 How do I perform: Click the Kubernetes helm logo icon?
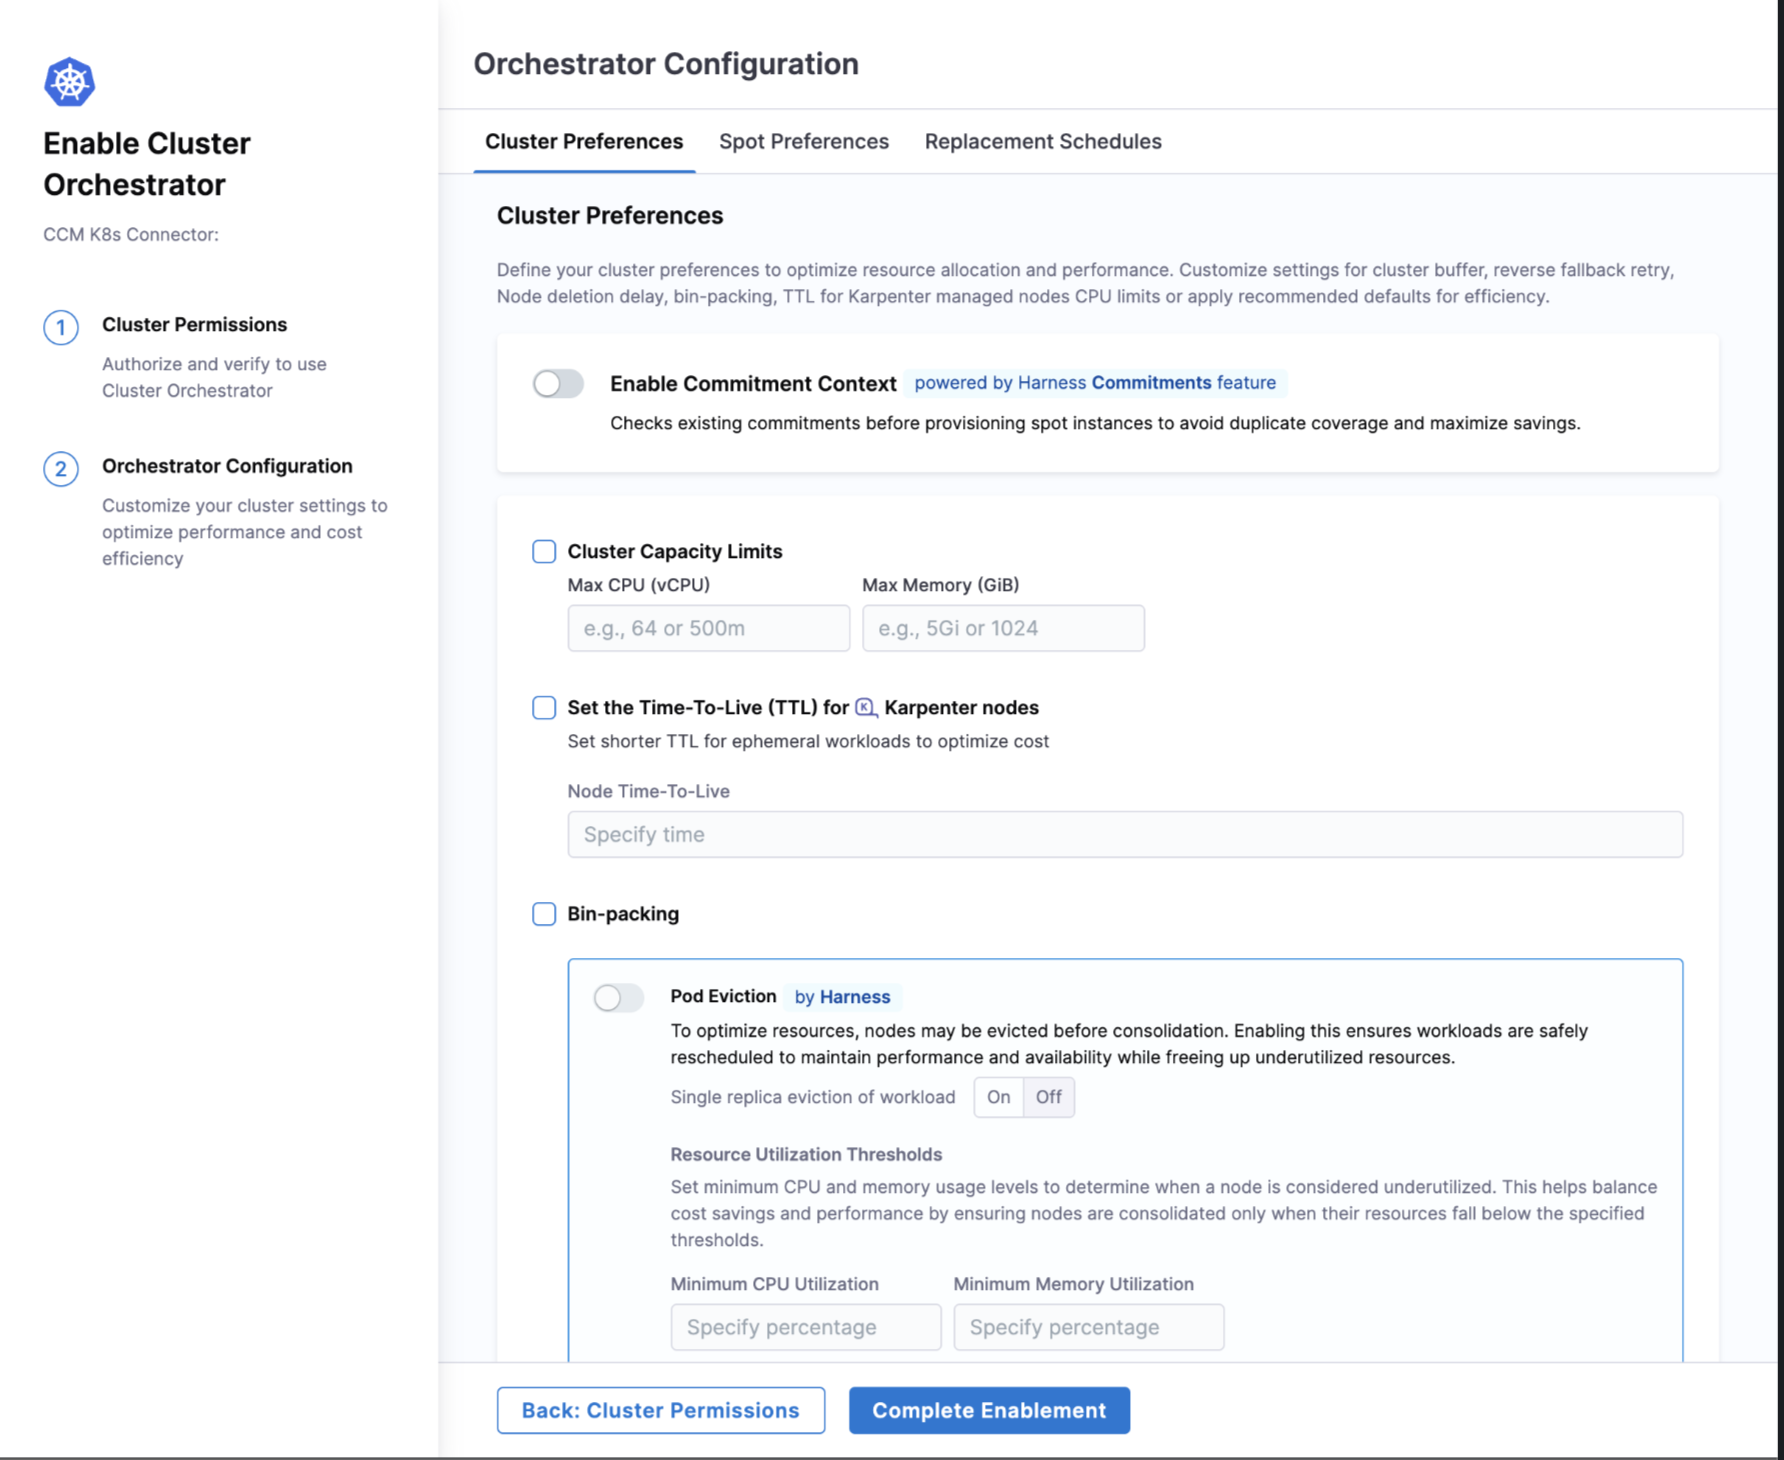point(69,82)
